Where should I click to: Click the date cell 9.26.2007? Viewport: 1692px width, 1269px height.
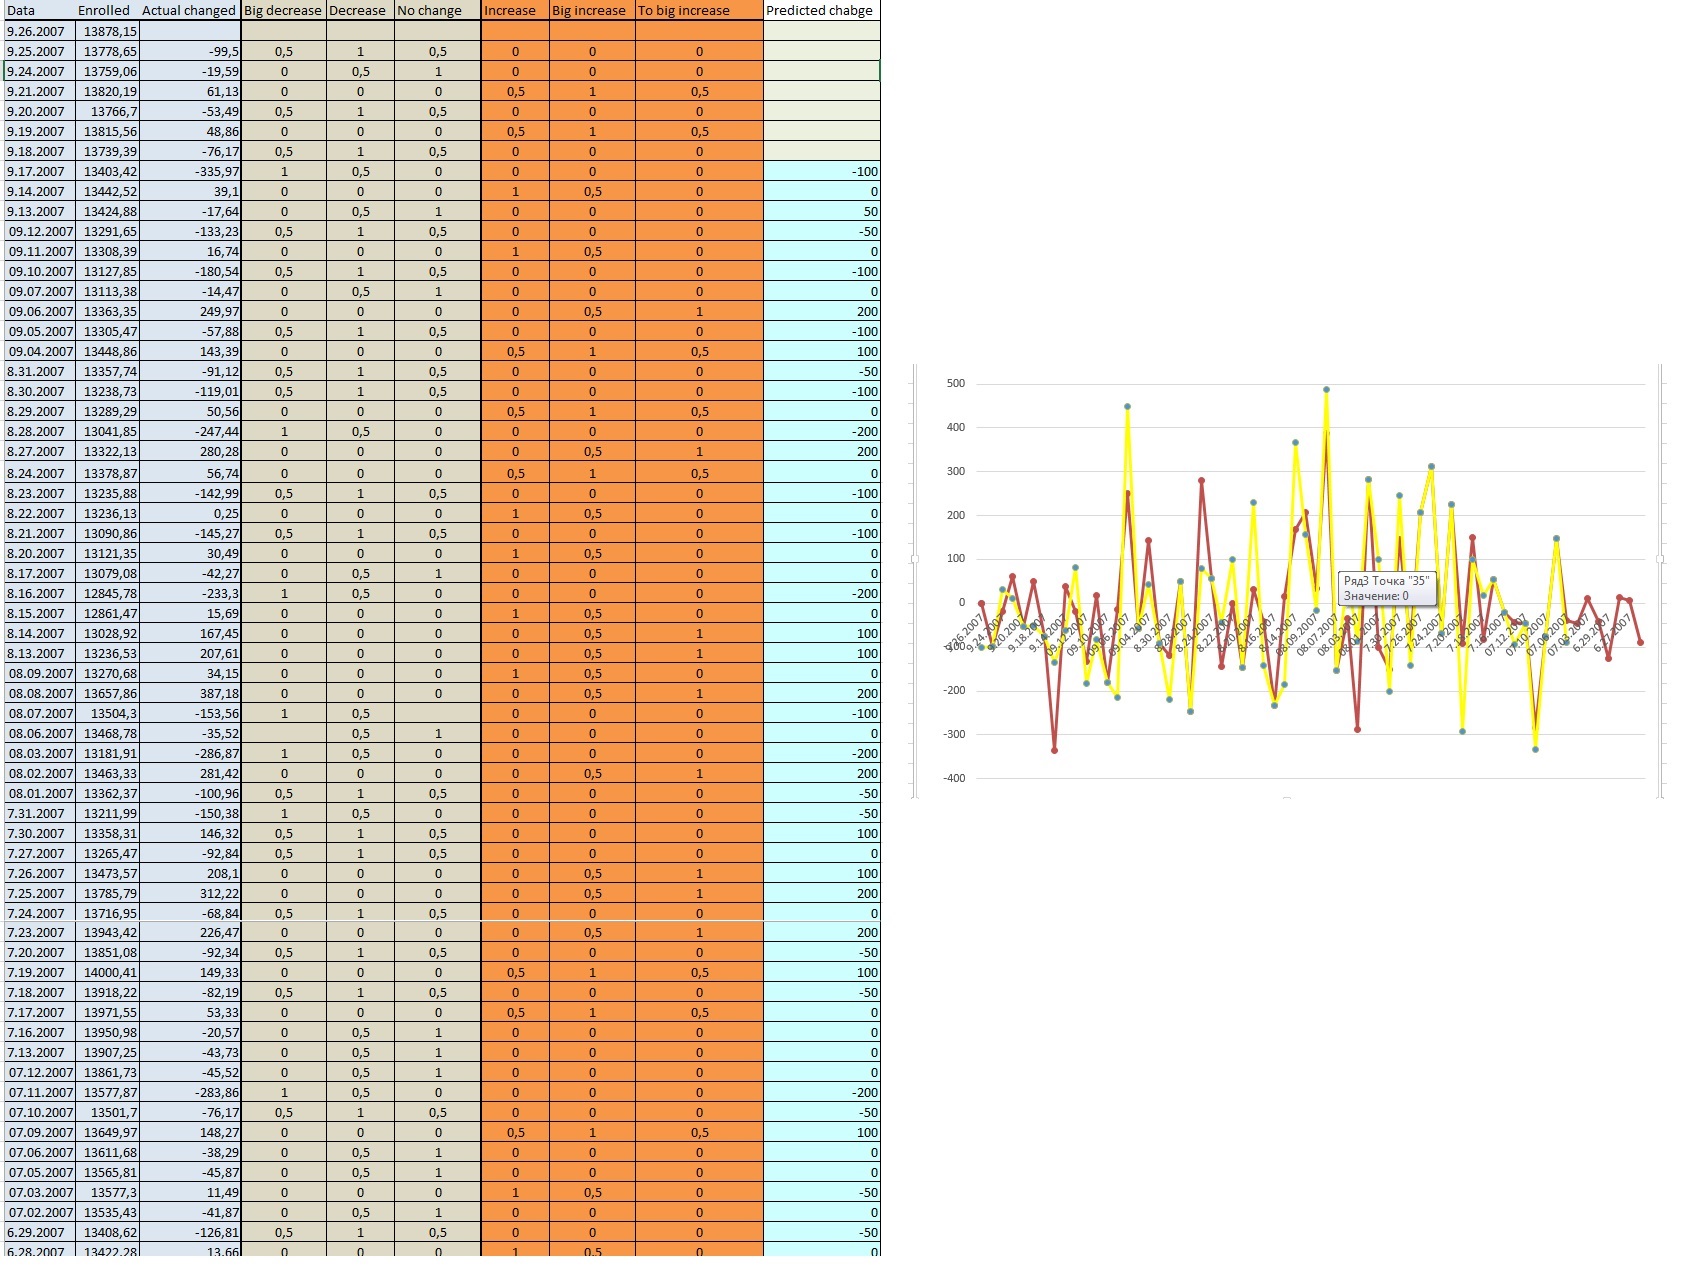(x=38, y=31)
